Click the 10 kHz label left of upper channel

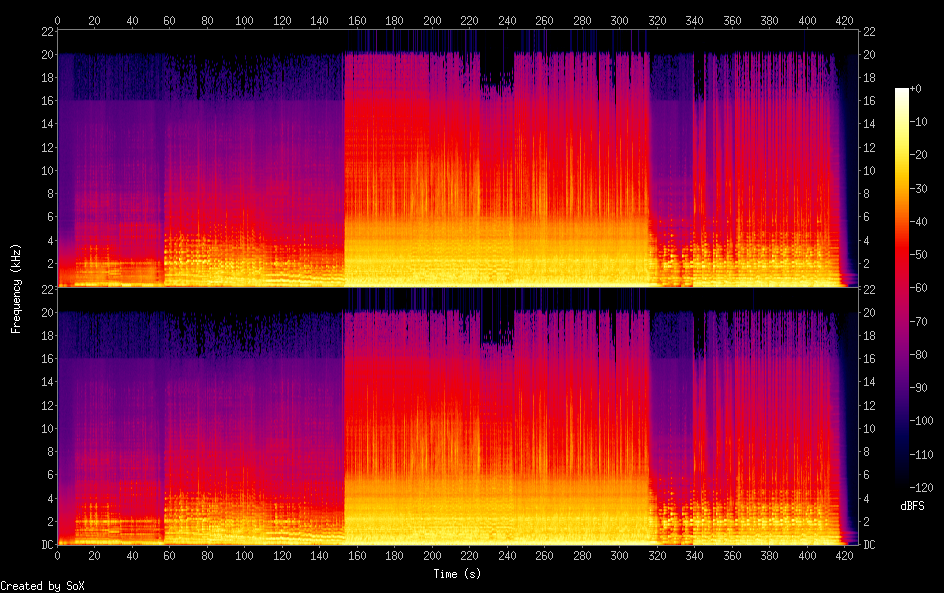tap(44, 171)
